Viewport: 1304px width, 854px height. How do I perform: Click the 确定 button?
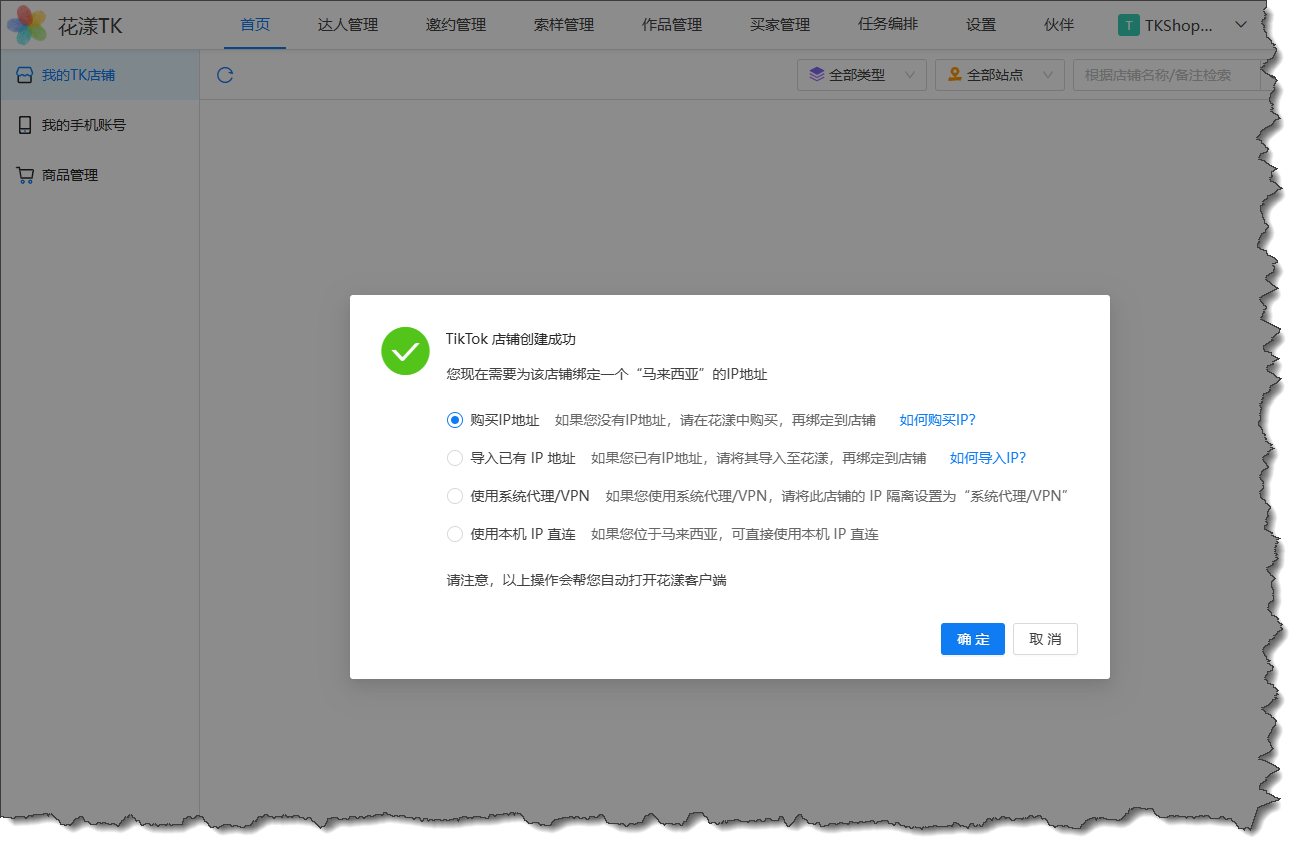pos(973,639)
